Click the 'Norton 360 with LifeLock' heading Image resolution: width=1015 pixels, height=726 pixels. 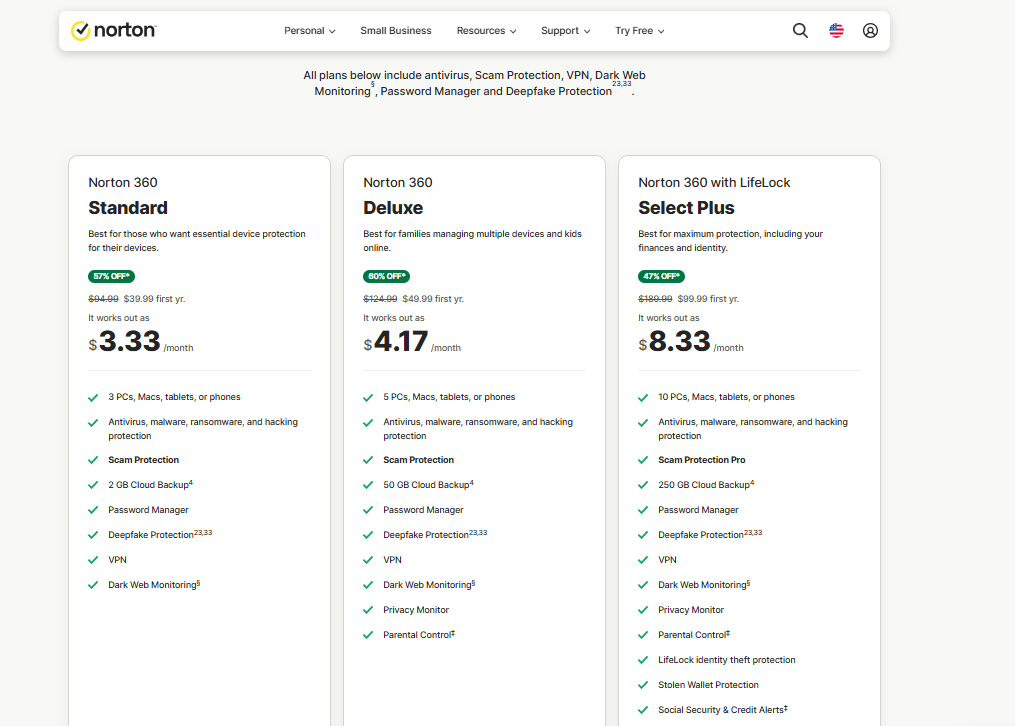click(x=714, y=182)
